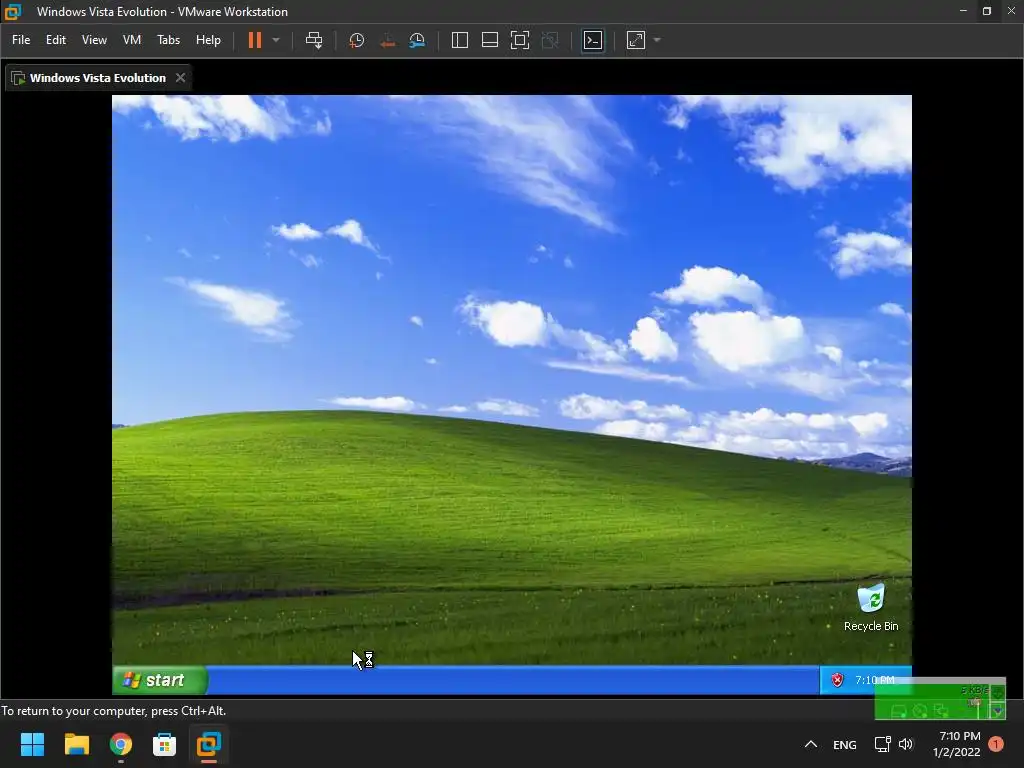1024x768 pixels.
Task: Click the VMware app icon in the title bar
Action: (12, 12)
